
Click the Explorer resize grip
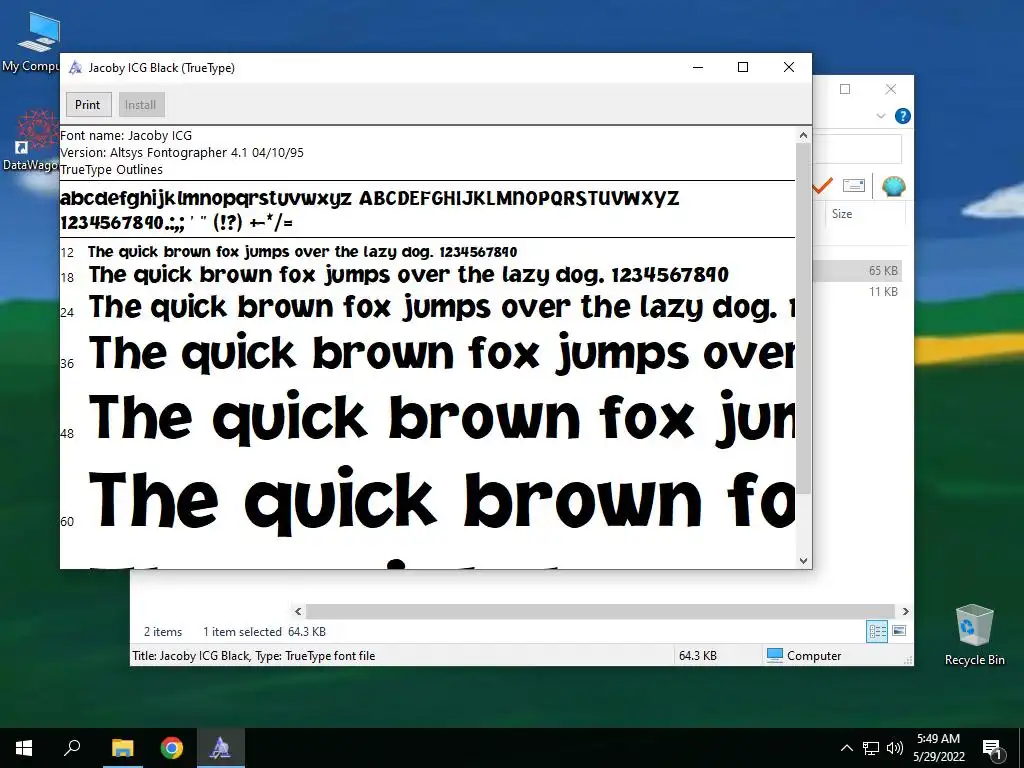(x=908, y=660)
